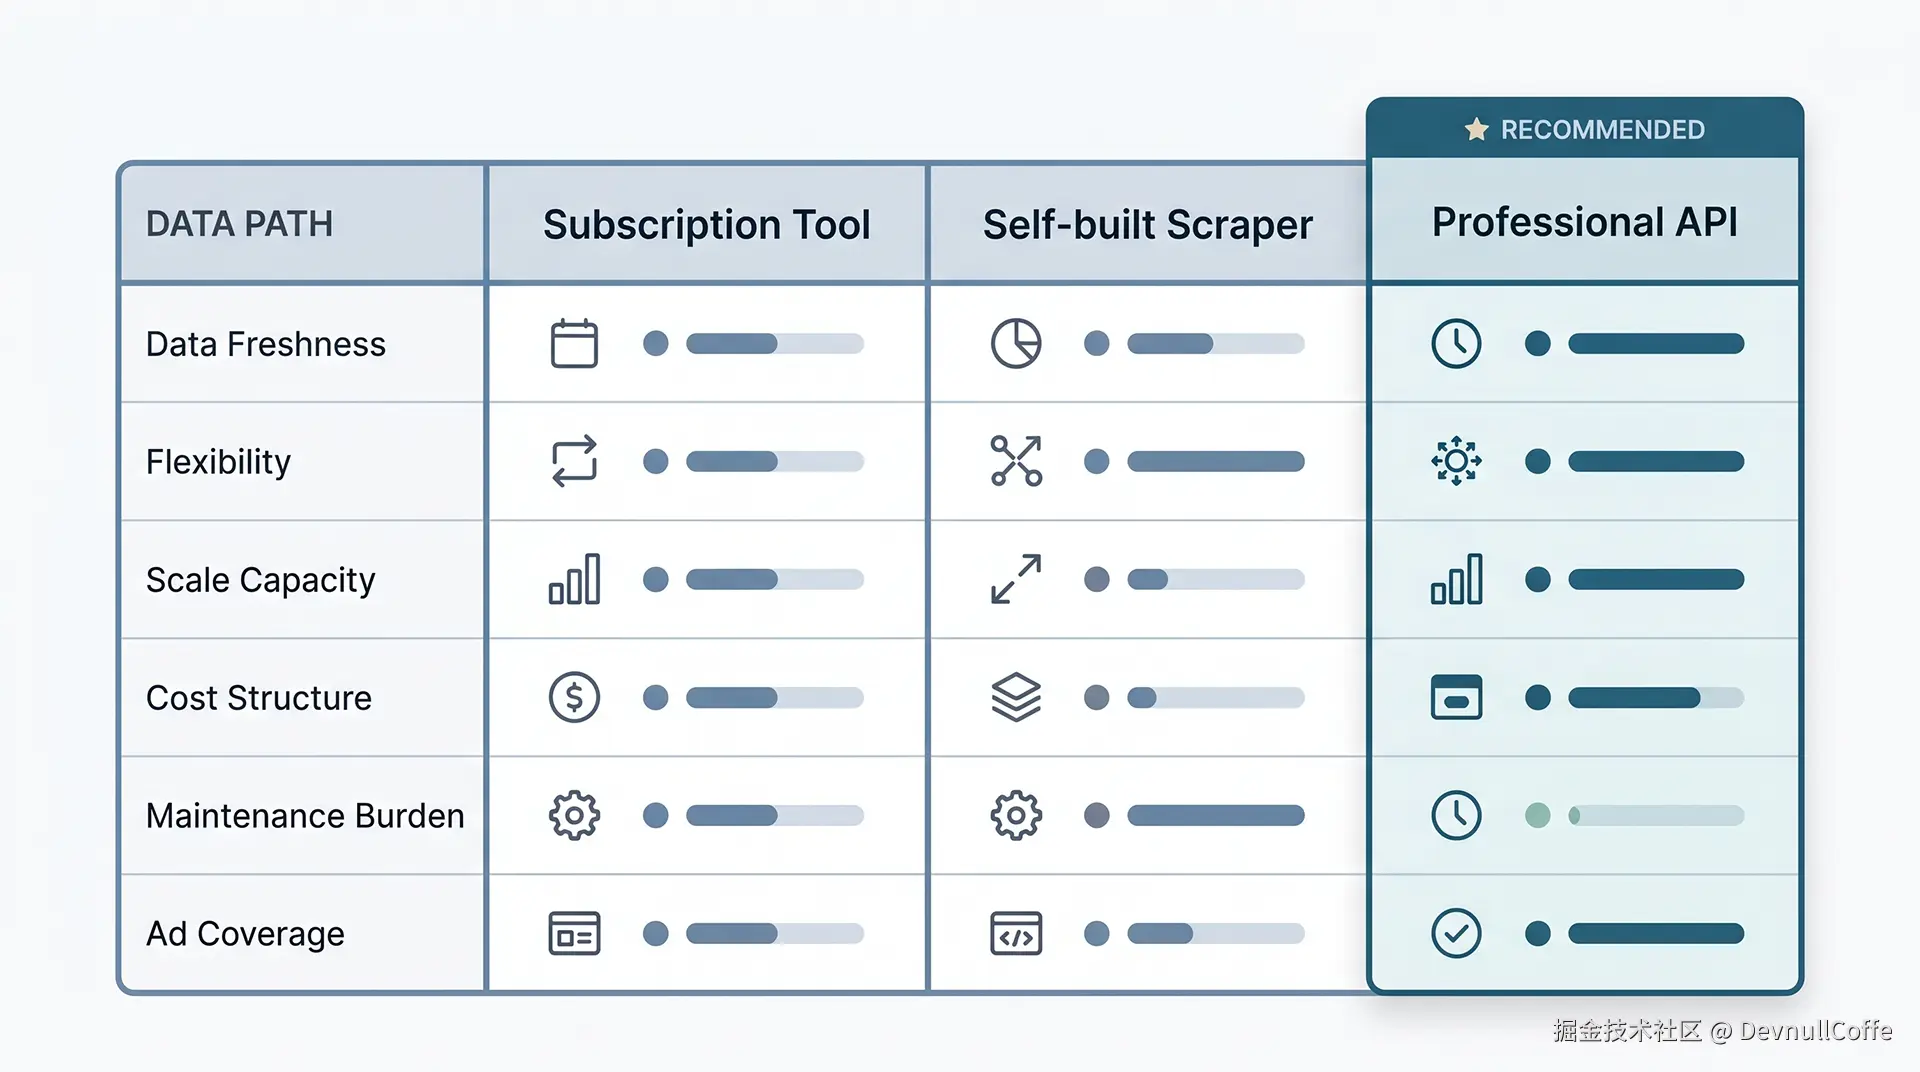1920x1072 pixels.
Task: Click the Professional API Data Freshness rating bar
Action: point(1655,344)
